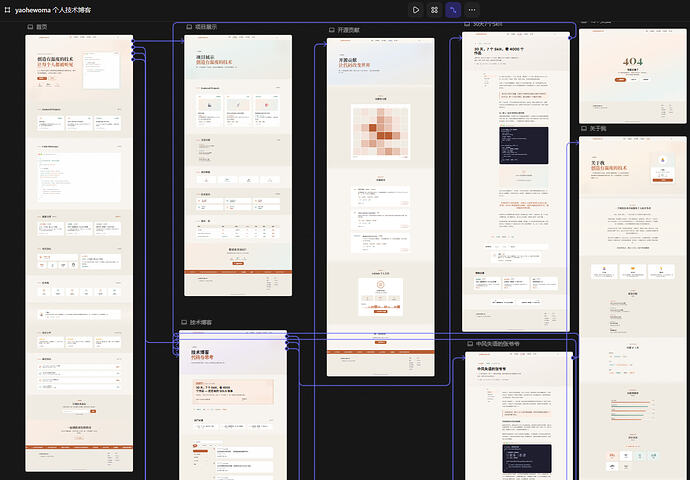Select the 开源贡献 artboard label

(x=349, y=30)
